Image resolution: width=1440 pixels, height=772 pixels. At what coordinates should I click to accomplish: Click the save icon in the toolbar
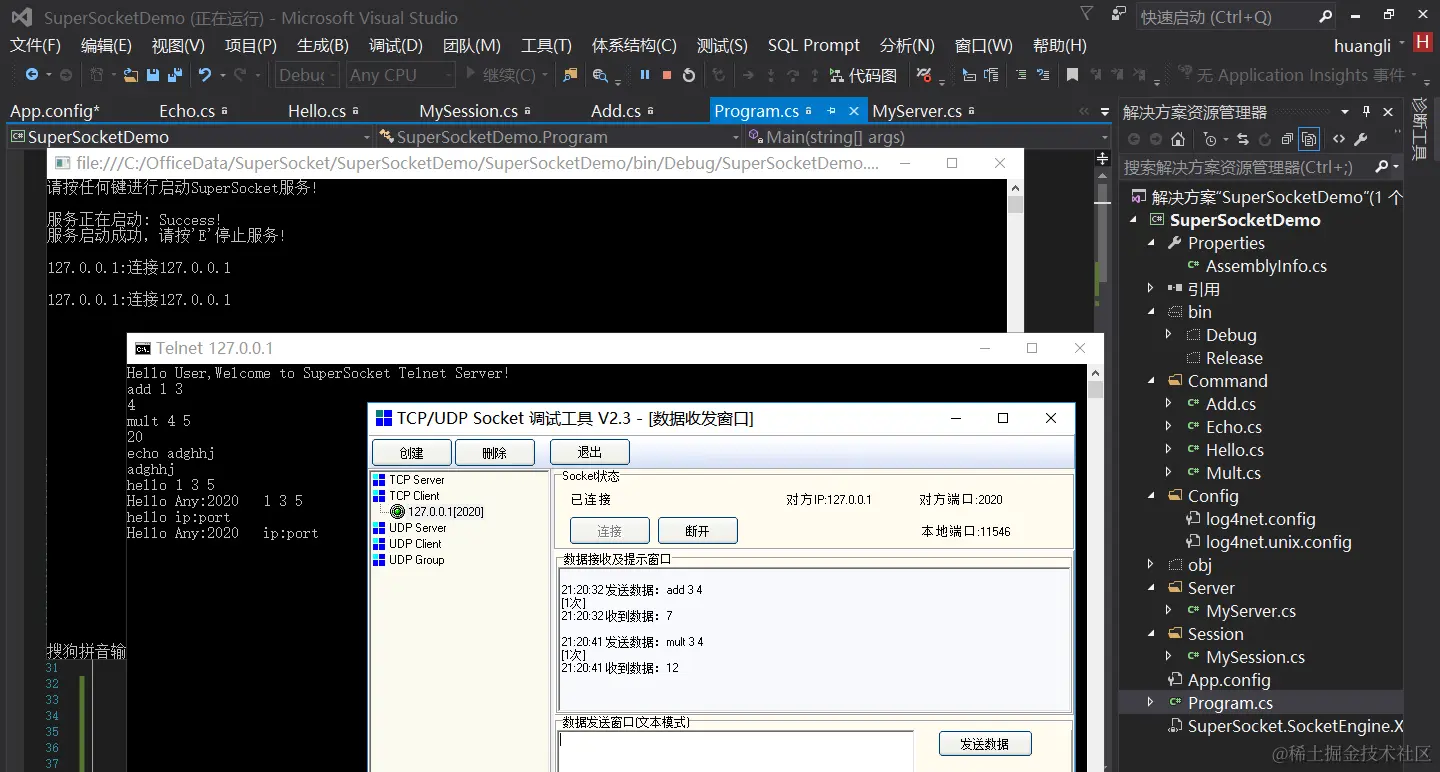153,75
